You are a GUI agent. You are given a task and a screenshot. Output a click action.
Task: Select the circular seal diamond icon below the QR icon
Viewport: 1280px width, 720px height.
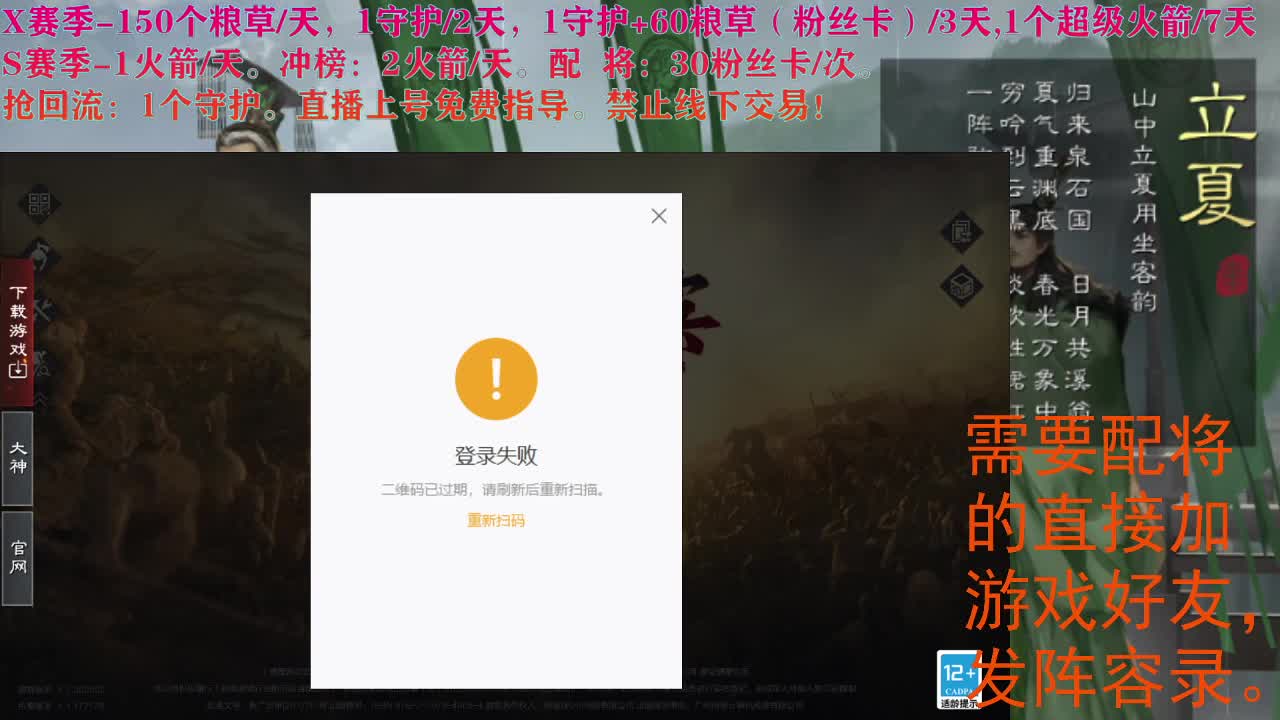[41, 250]
